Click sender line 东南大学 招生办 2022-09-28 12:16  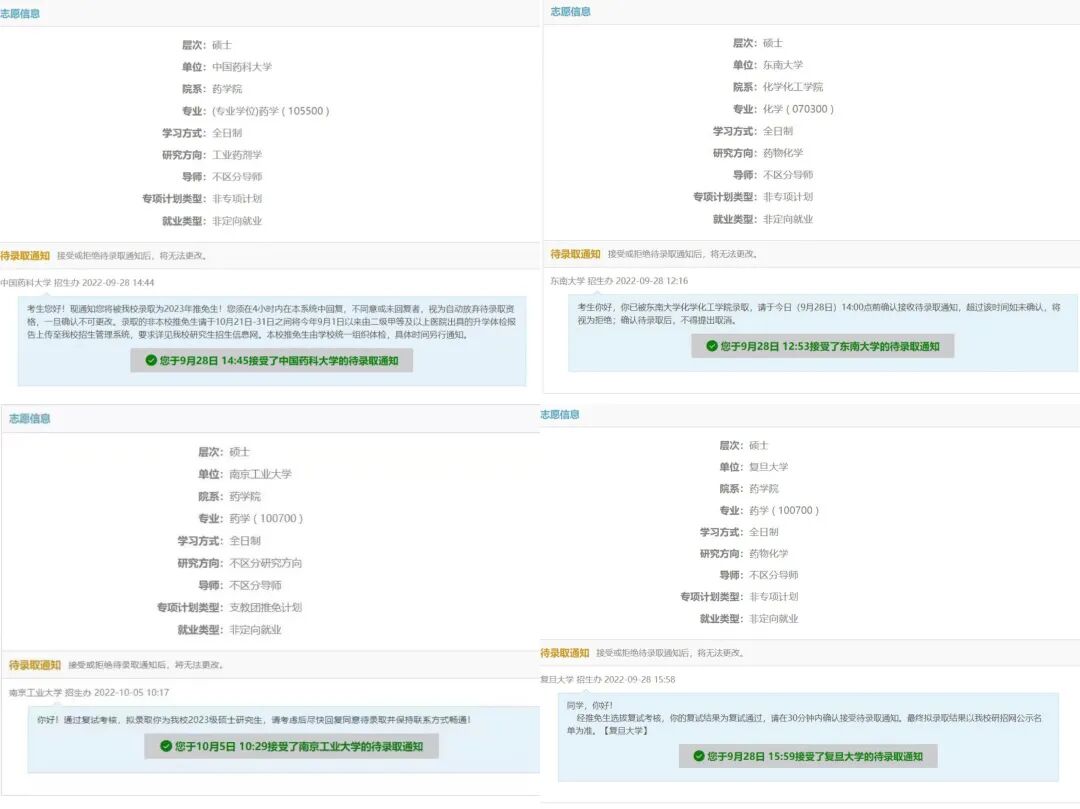[x=619, y=281]
